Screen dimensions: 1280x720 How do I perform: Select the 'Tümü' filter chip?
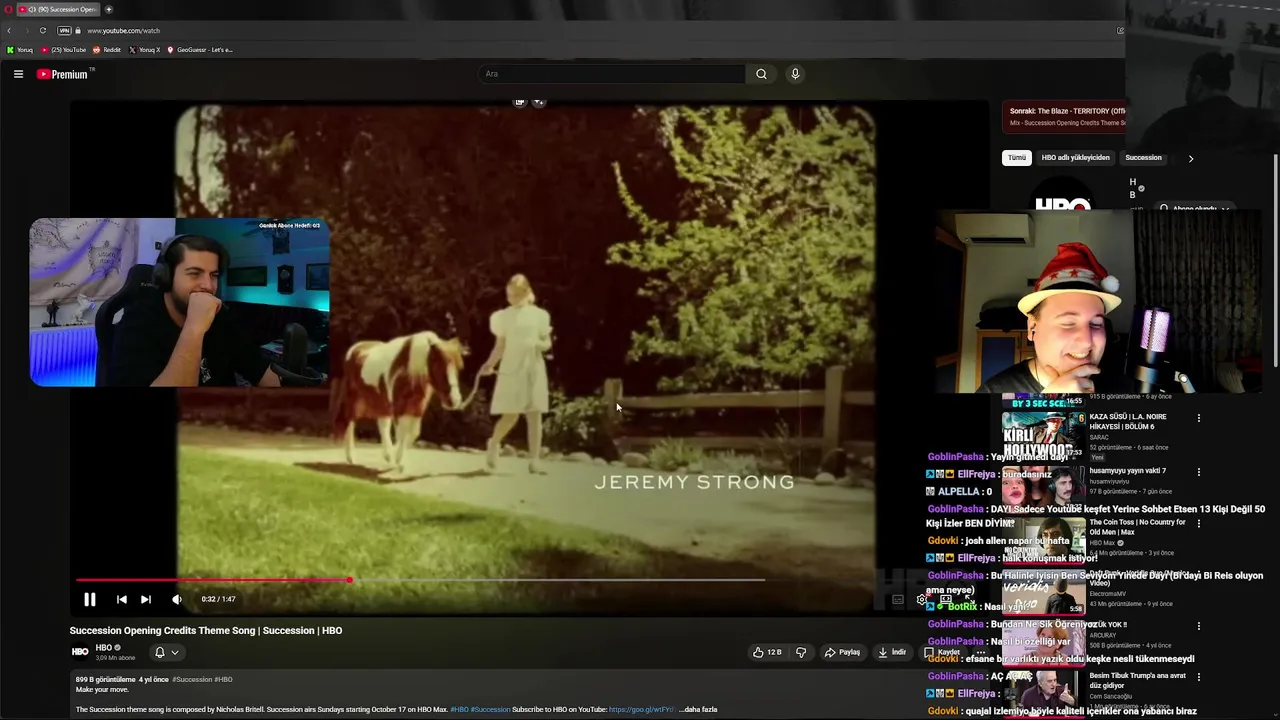coord(1017,158)
